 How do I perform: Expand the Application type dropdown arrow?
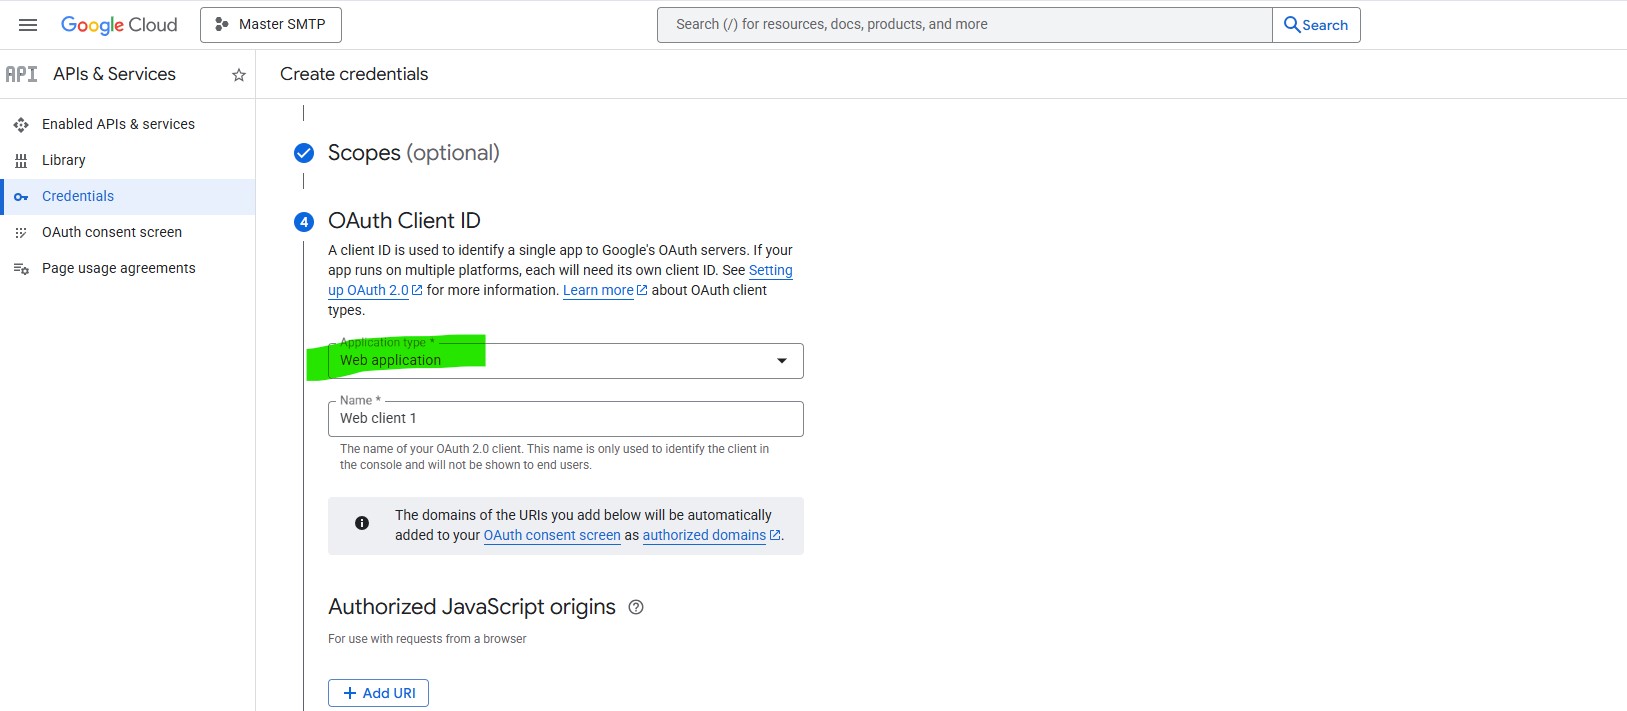(782, 361)
